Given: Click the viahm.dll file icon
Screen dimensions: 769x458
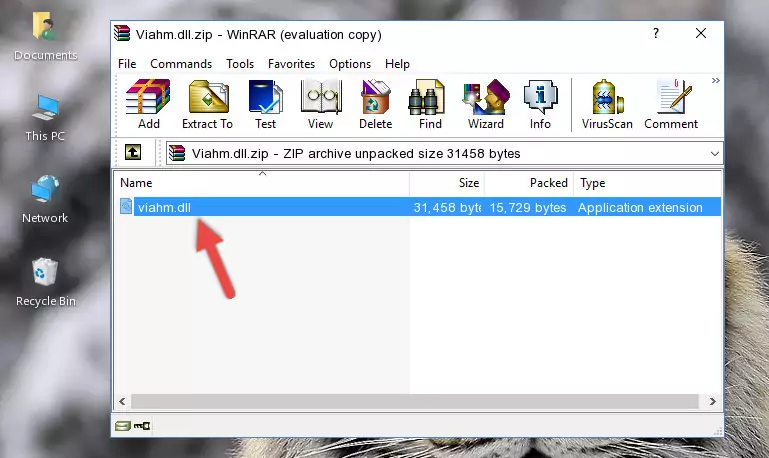Looking at the screenshot, I should pyautogui.click(x=126, y=206).
